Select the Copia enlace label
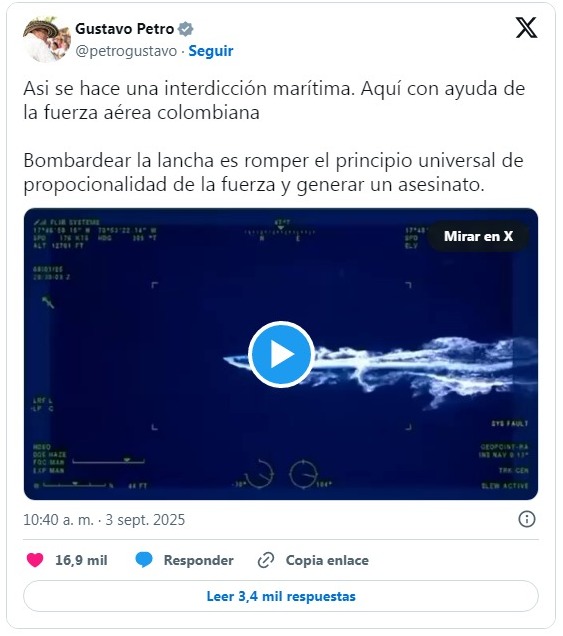 point(327,560)
